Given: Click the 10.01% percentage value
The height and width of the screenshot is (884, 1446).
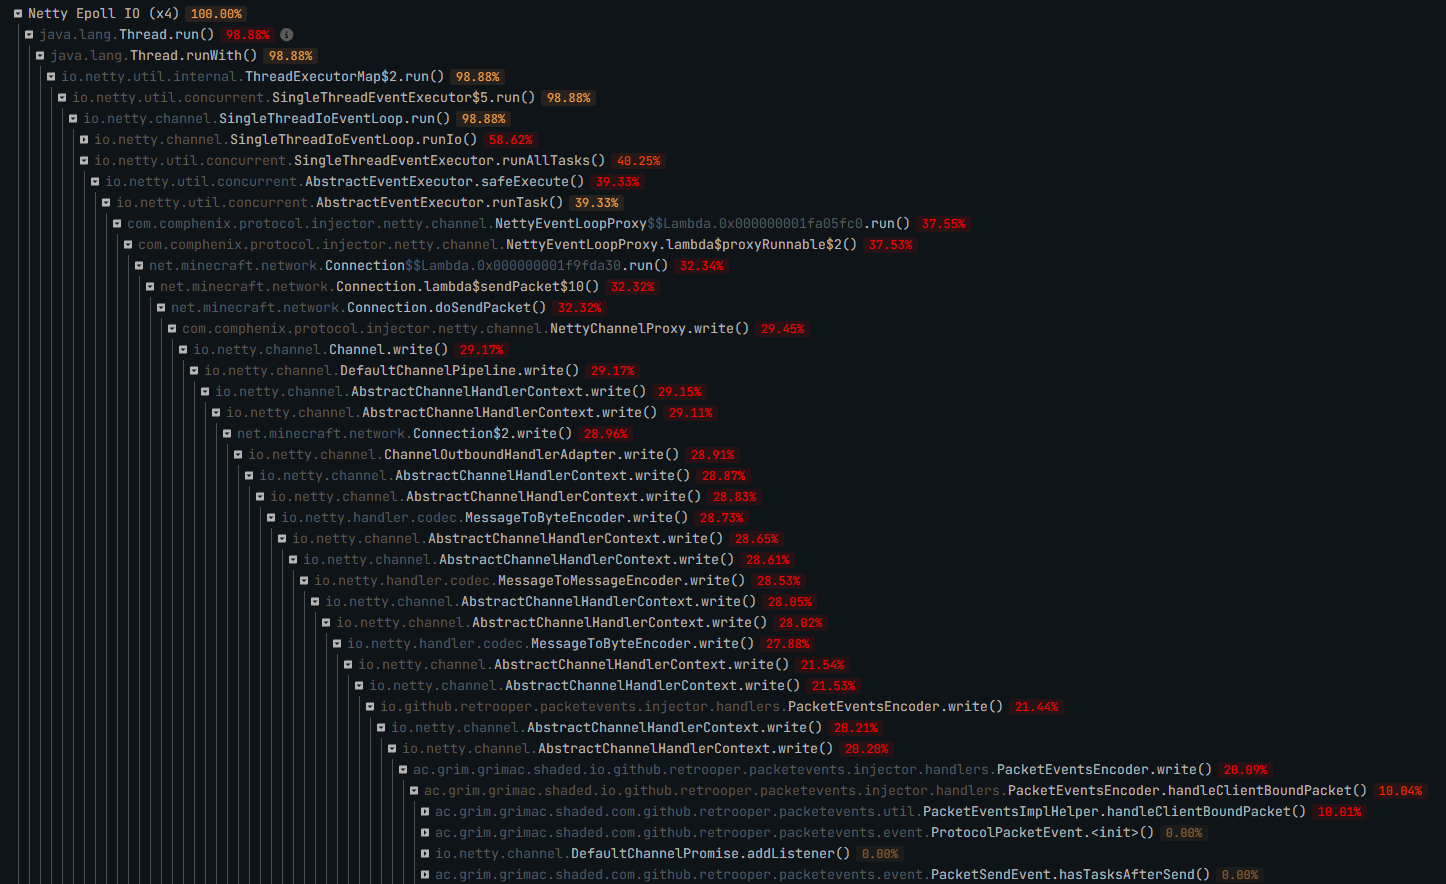Looking at the screenshot, I should (1340, 812).
